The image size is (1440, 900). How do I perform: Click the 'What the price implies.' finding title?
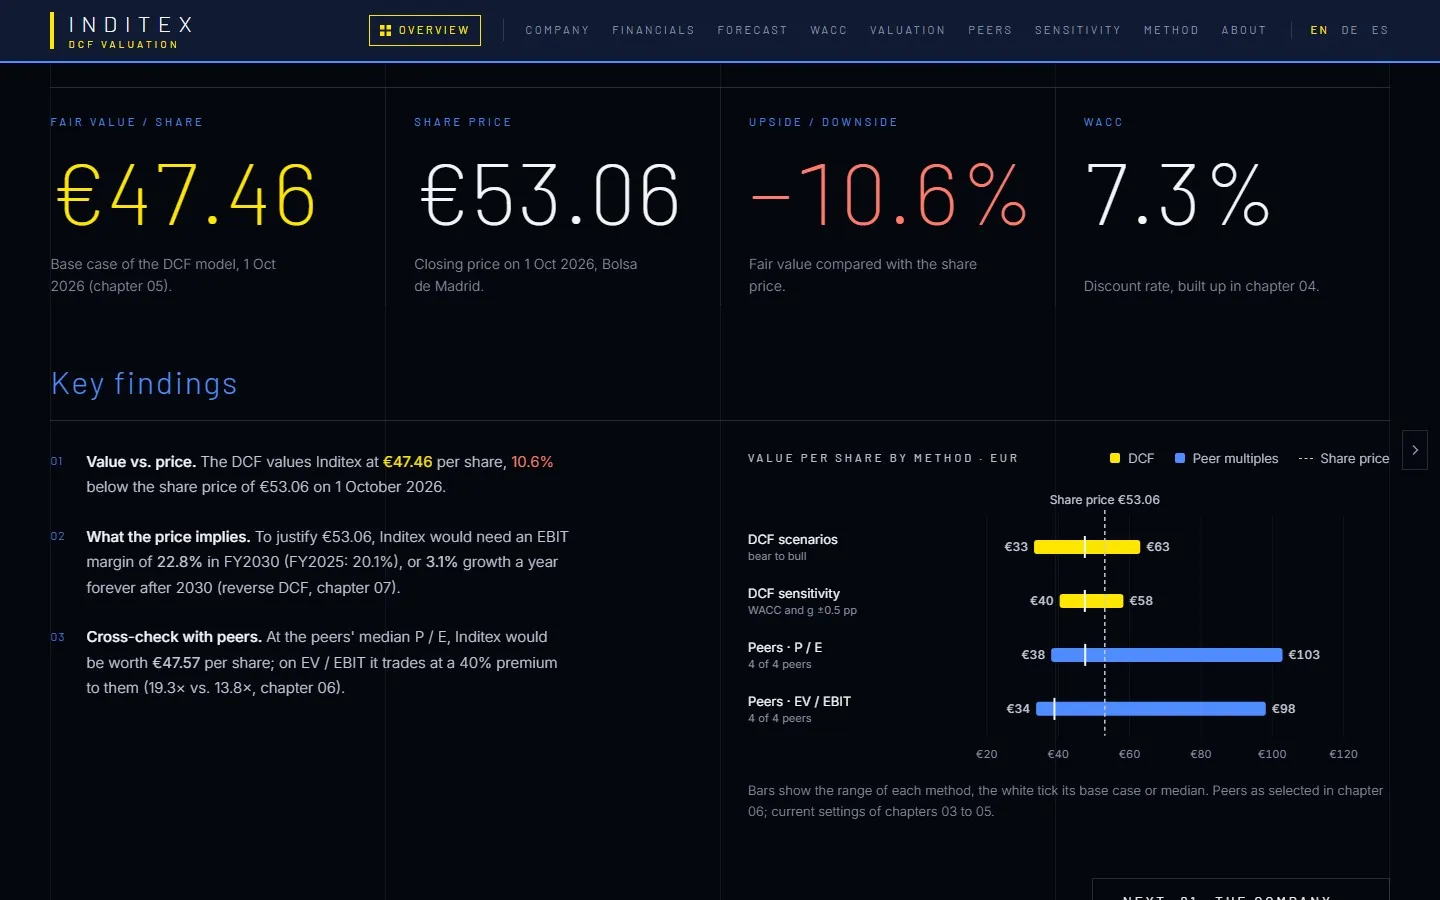(x=168, y=537)
